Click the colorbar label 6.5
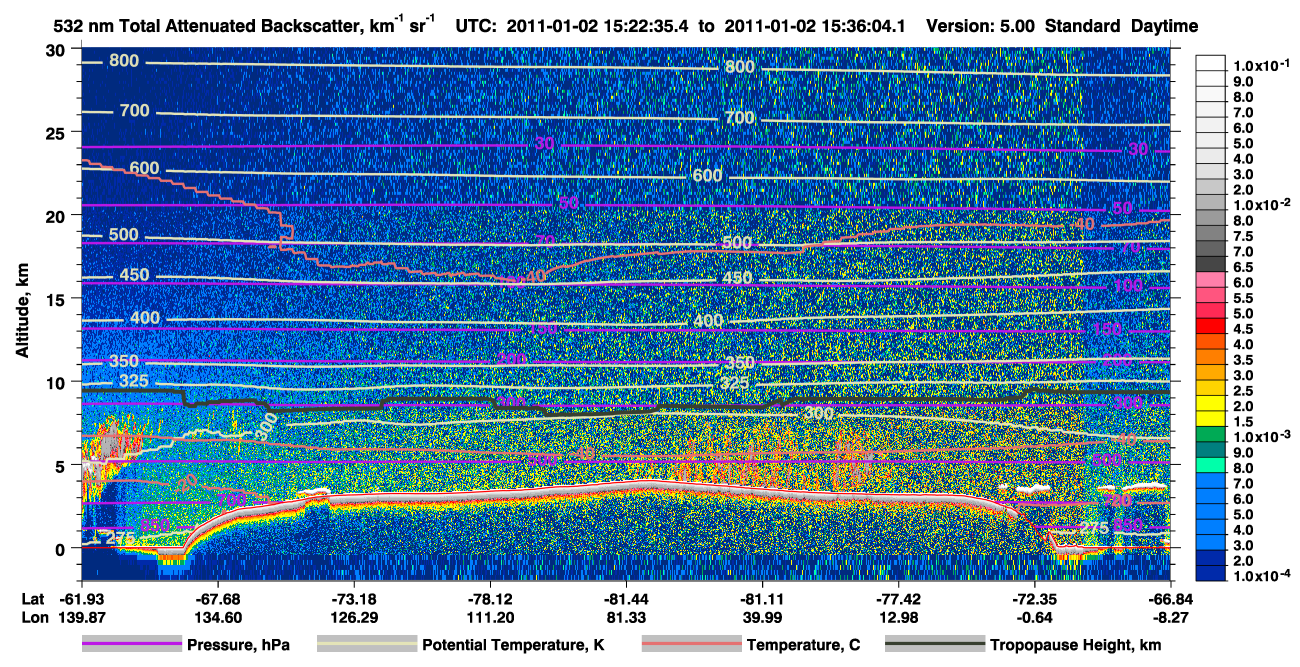The height and width of the screenshot is (667, 1300). pyautogui.click(x=1243, y=266)
